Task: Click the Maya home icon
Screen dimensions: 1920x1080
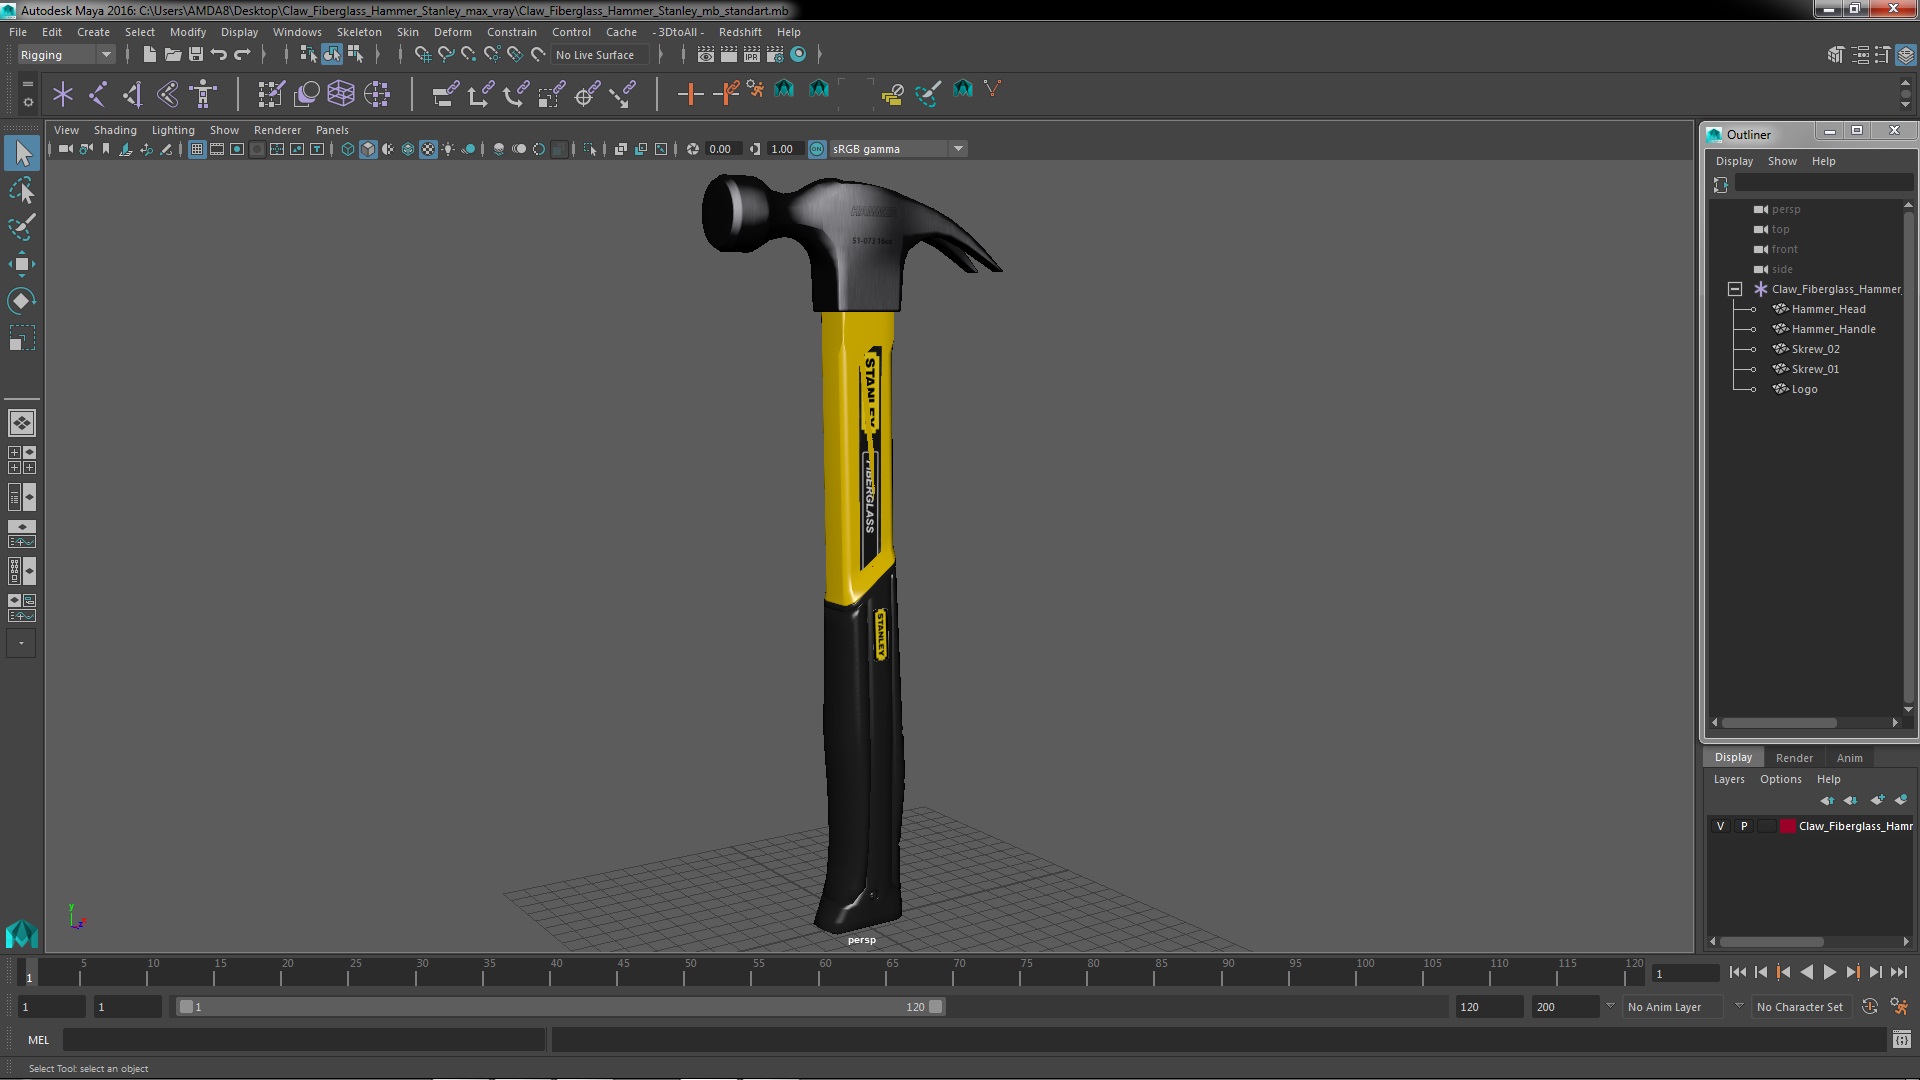Action: [x=21, y=934]
